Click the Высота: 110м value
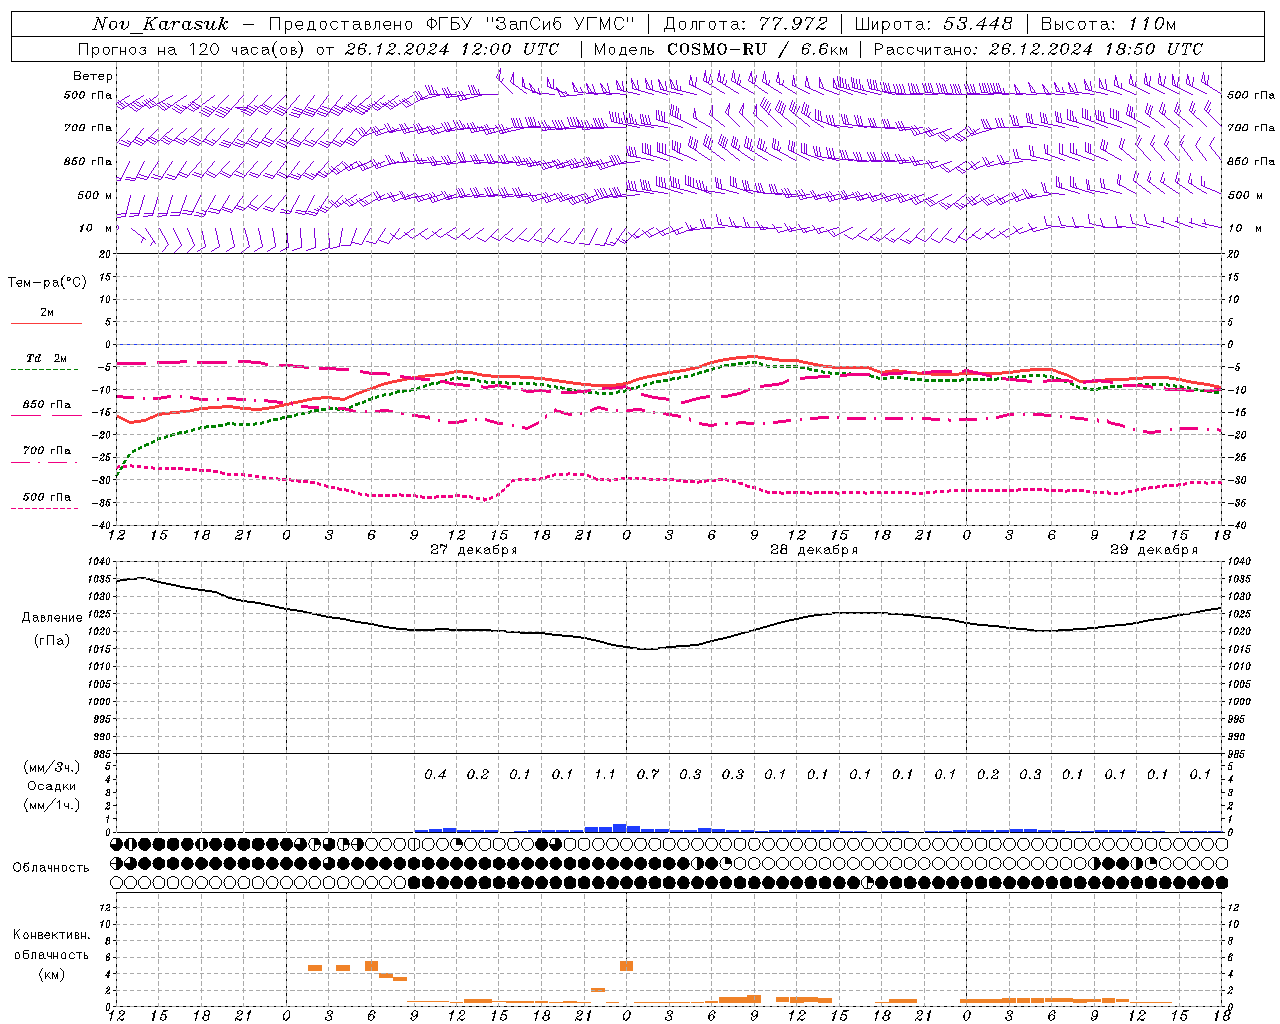 tap(1108, 24)
